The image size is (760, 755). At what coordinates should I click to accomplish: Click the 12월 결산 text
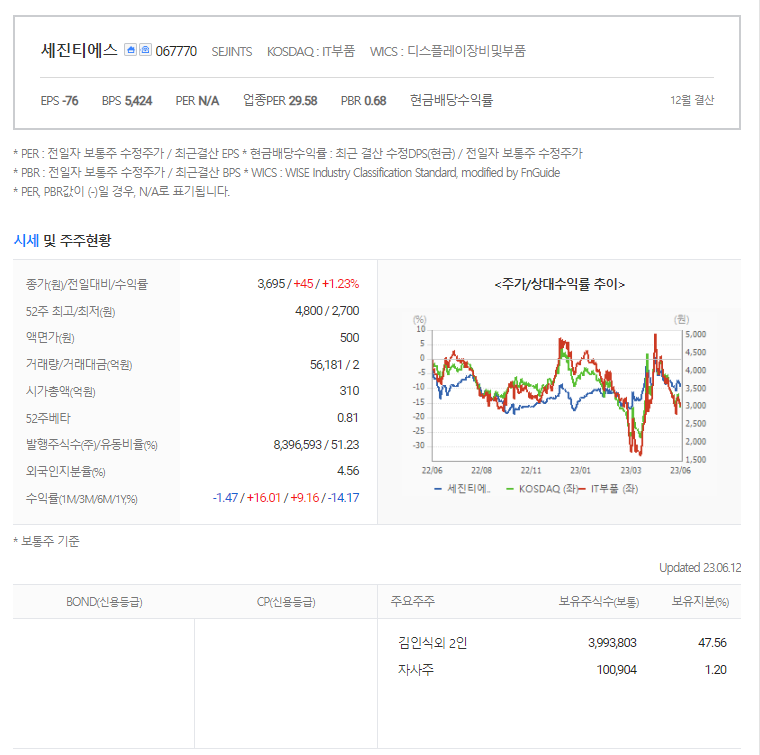(x=692, y=100)
